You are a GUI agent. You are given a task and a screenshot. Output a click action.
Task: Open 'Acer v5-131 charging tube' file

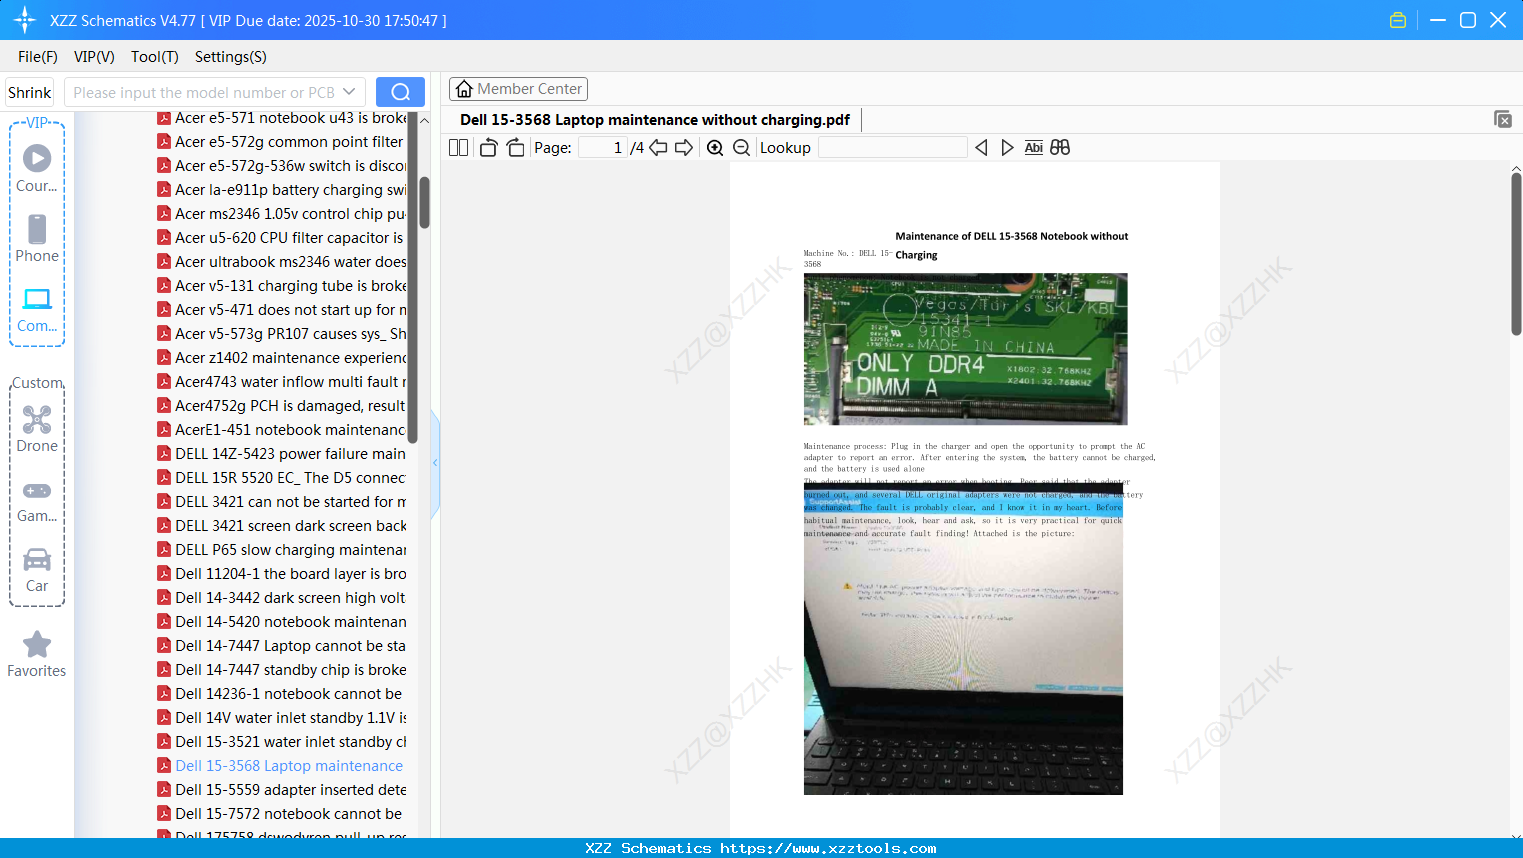[x=282, y=286]
